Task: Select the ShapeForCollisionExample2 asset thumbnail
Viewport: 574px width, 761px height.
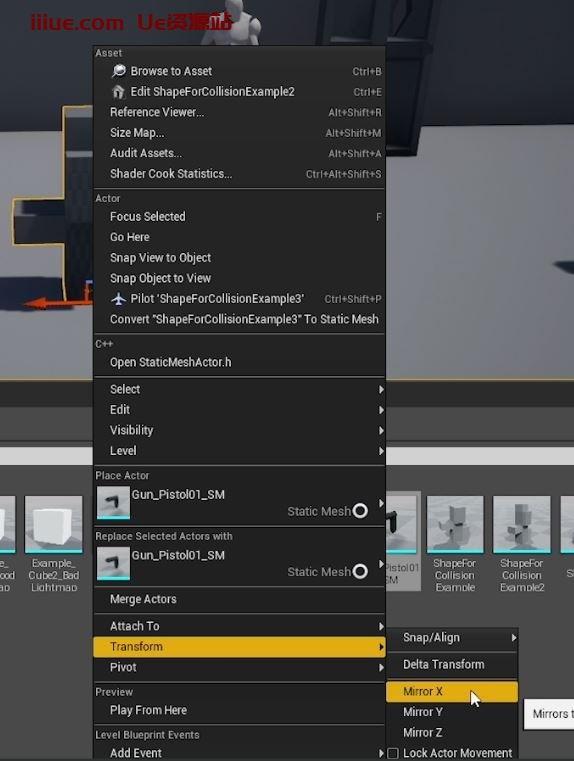Action: pos(522,525)
